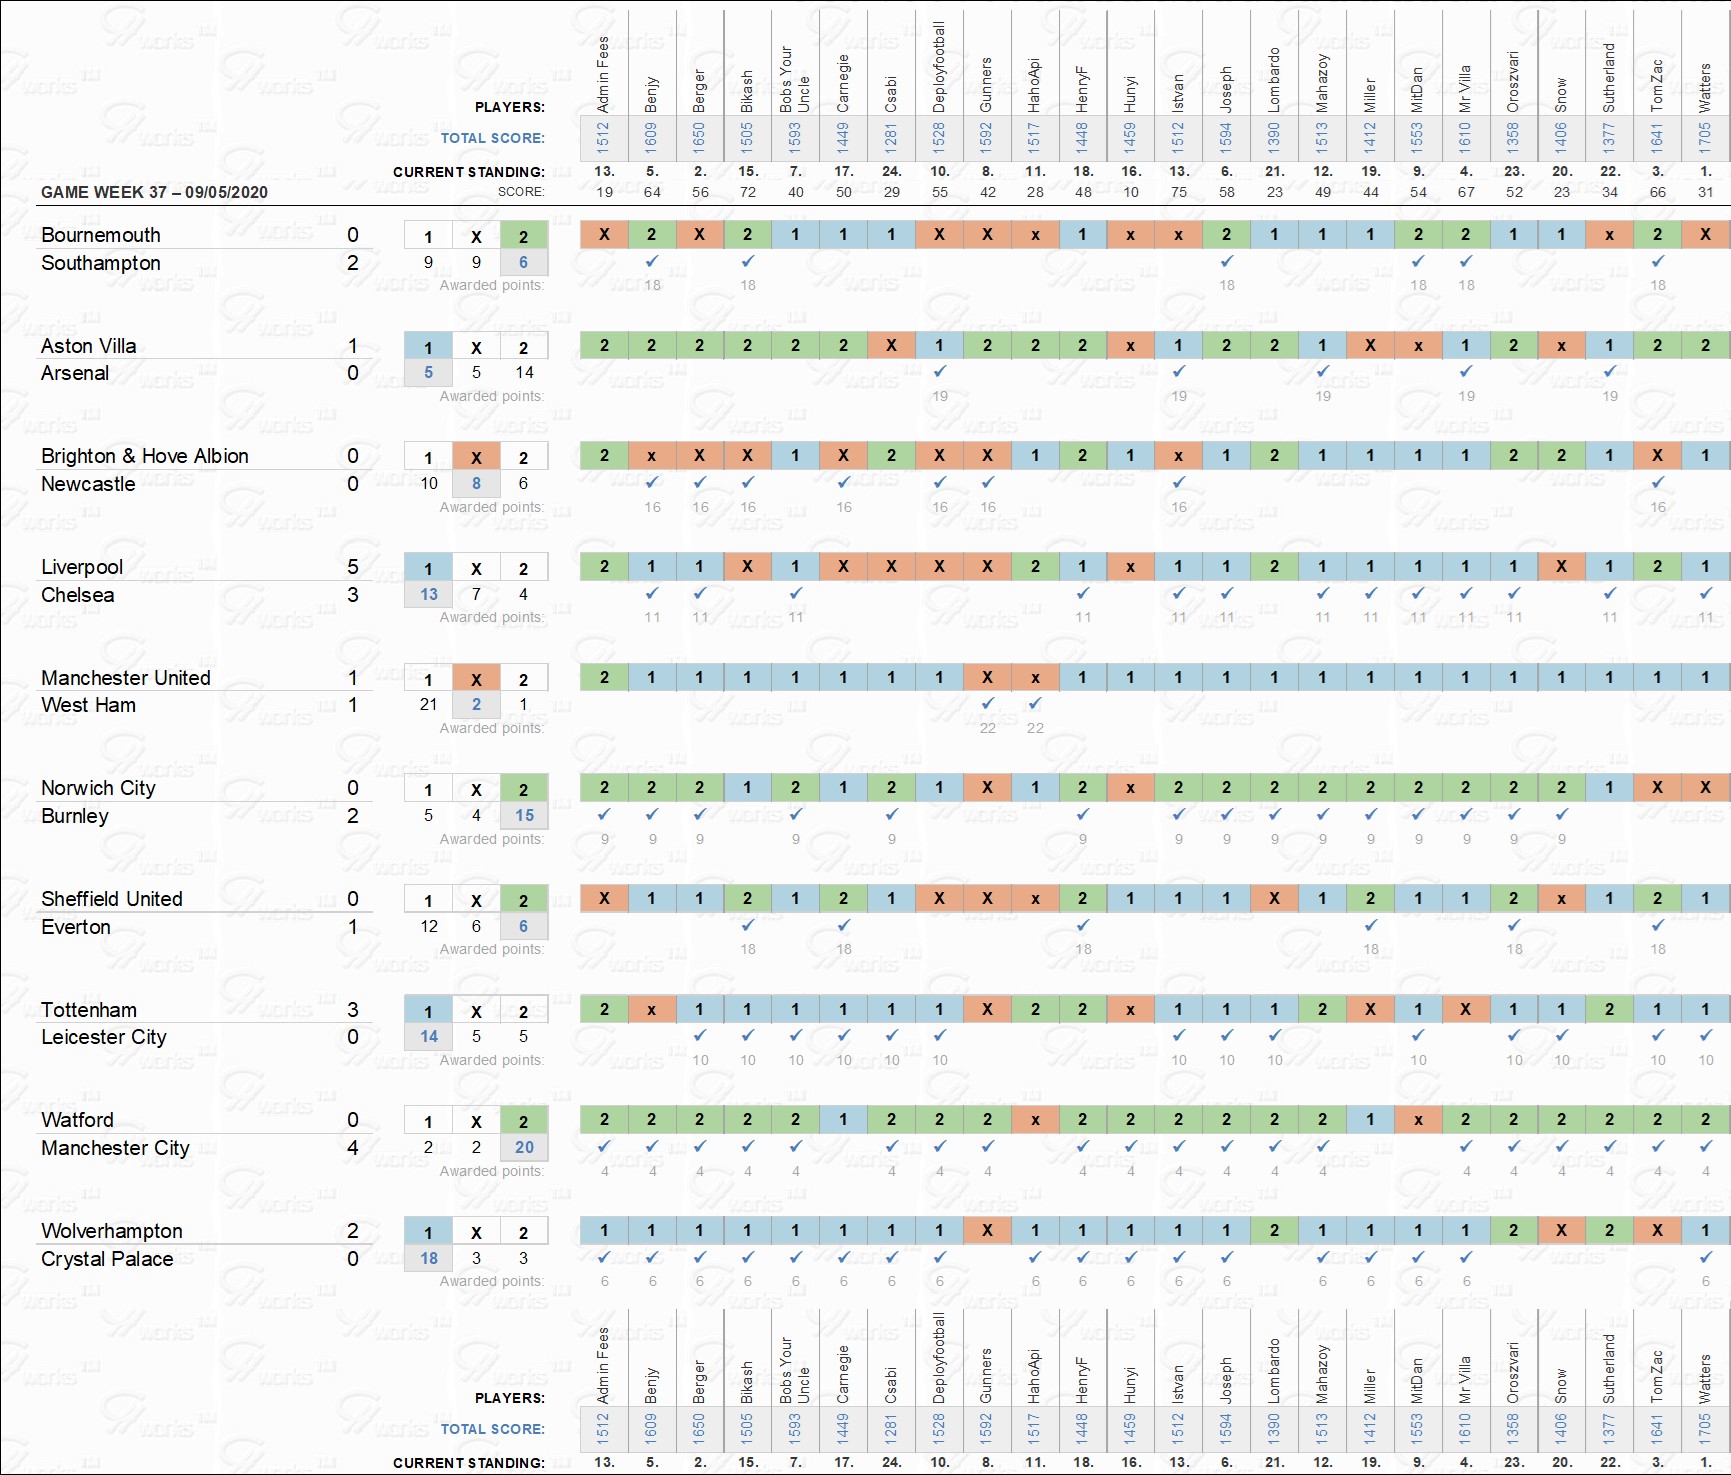Viewport: 1731px width, 1475px height.
Task: Click Watters' checkmark in Liverpool vs Chelsea row
Action: 1705,593
